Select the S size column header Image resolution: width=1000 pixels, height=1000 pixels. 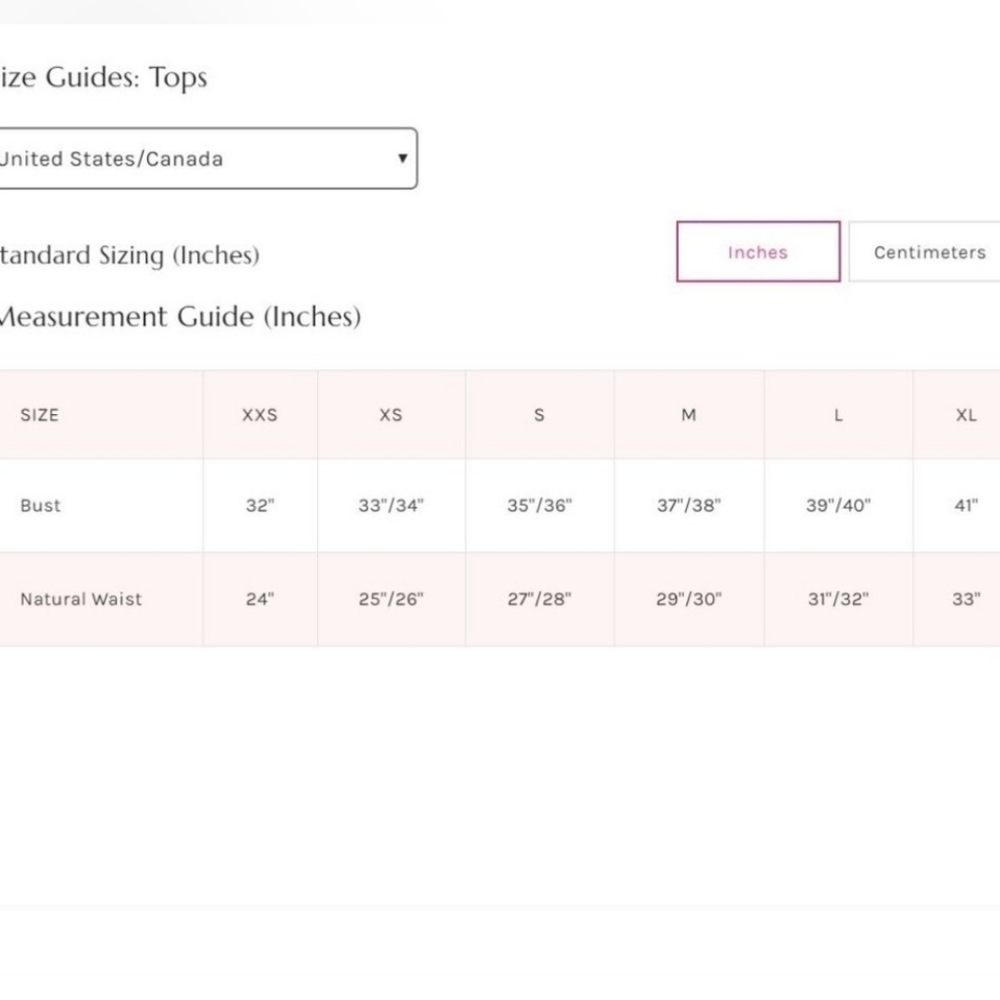pos(539,415)
